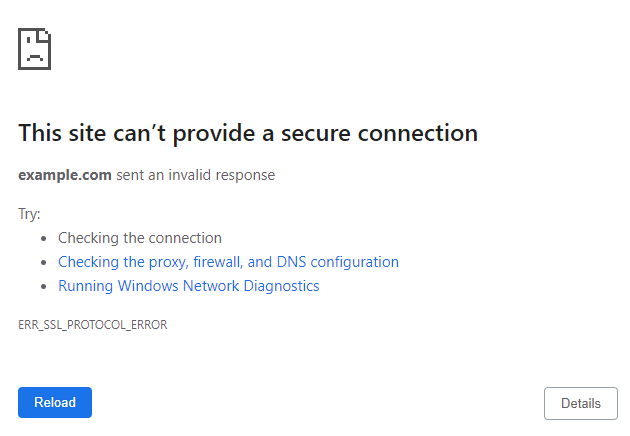Open Checking the proxy, firewall, and DNS configuration link
This screenshot has height=436, width=630.
pyautogui.click(x=228, y=262)
